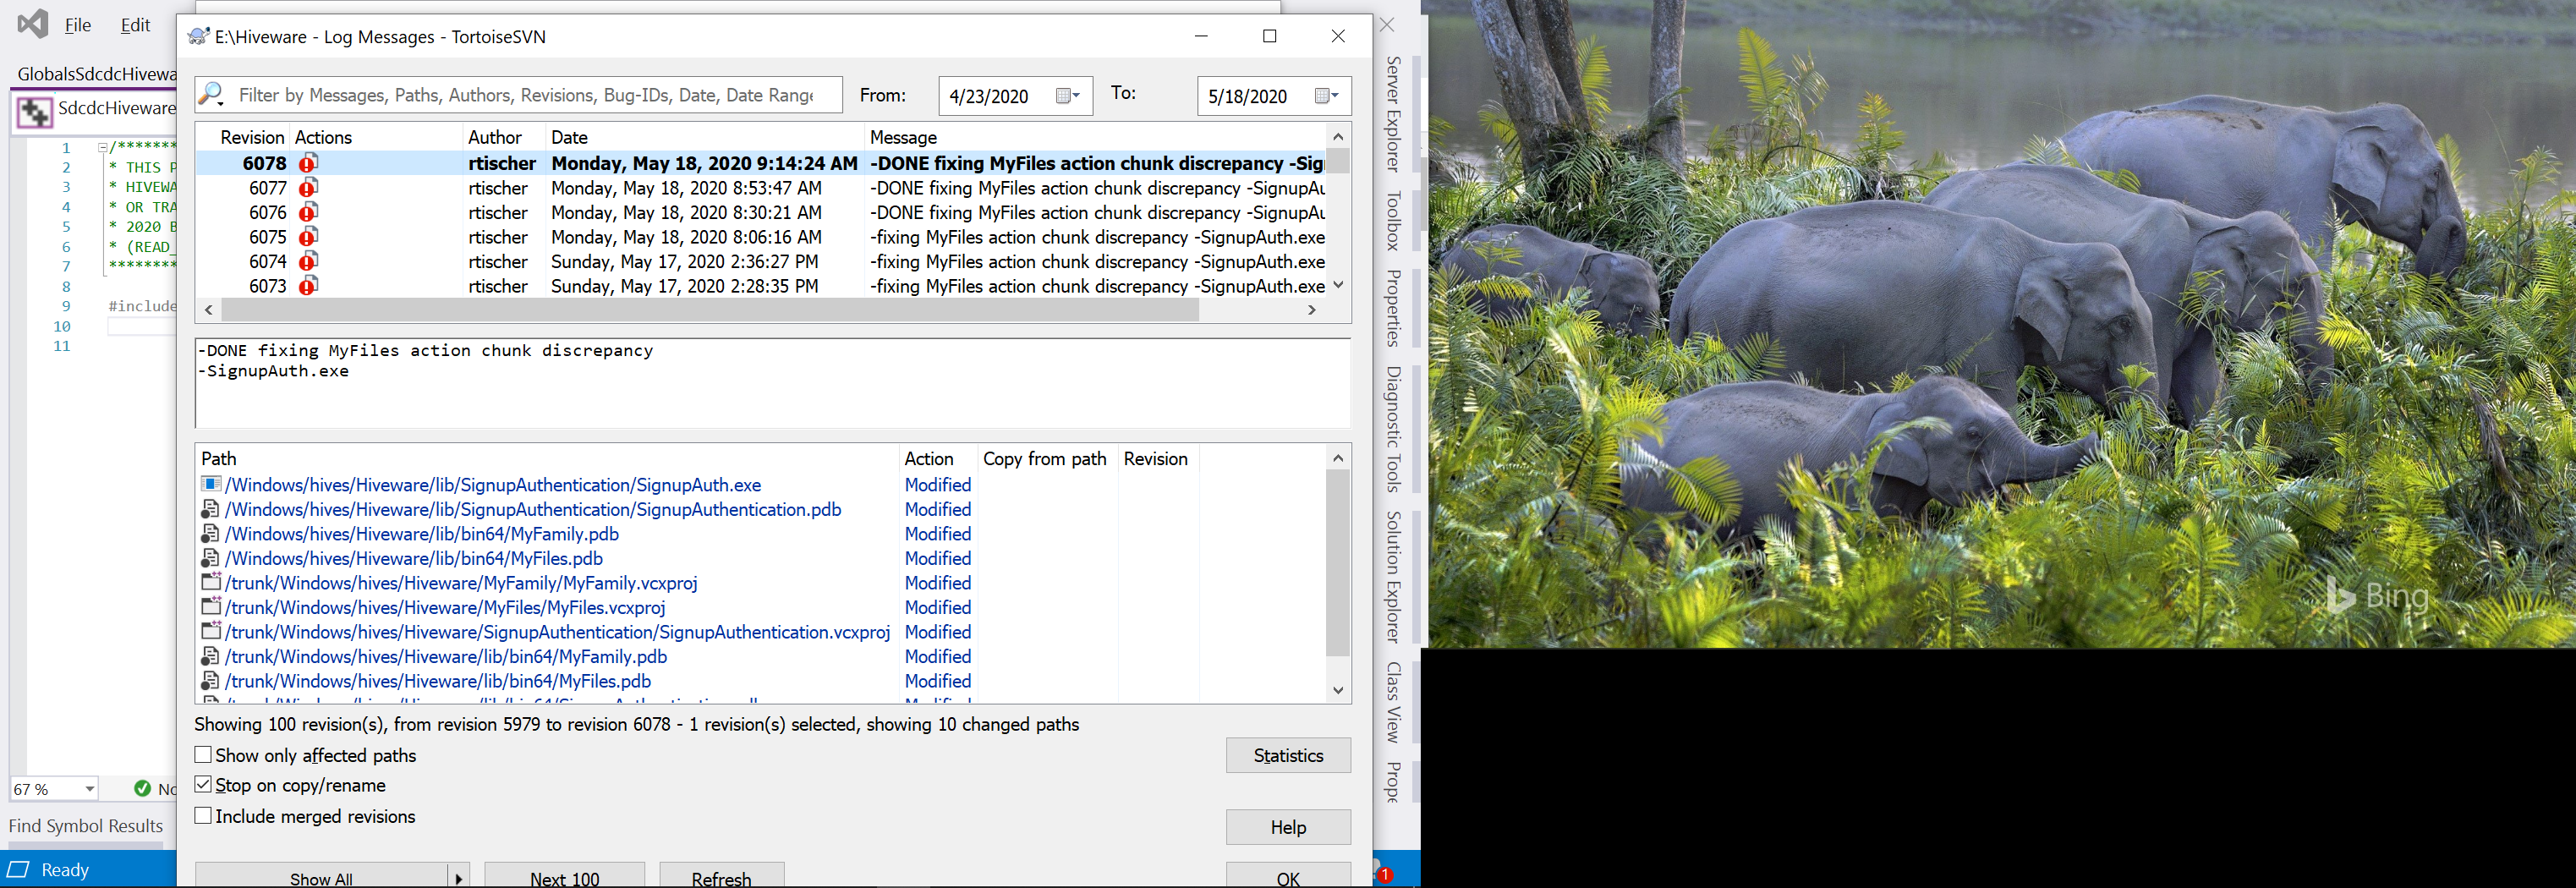Tick Include merged revisions checkbox
The image size is (2576, 888).
click(x=203, y=816)
